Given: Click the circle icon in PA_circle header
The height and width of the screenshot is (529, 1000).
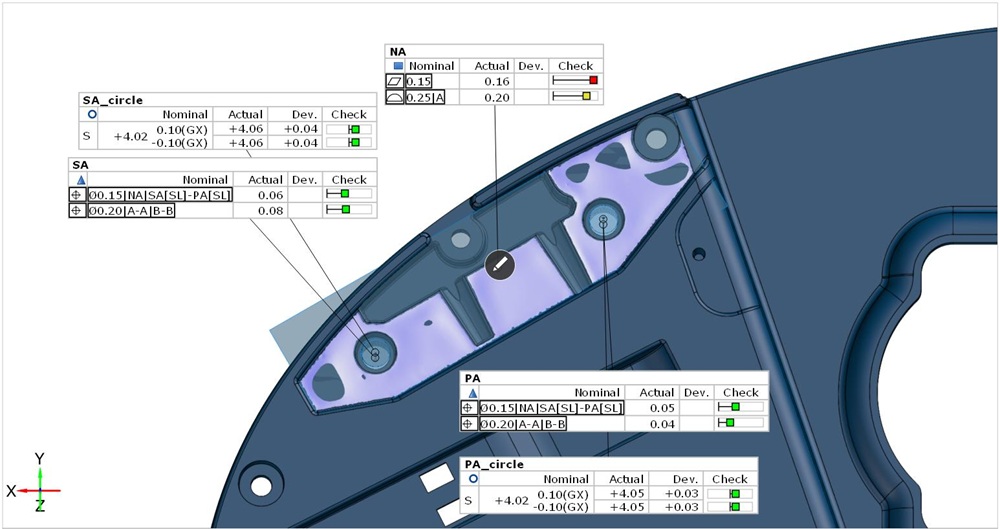Looking at the screenshot, I should point(473,479).
